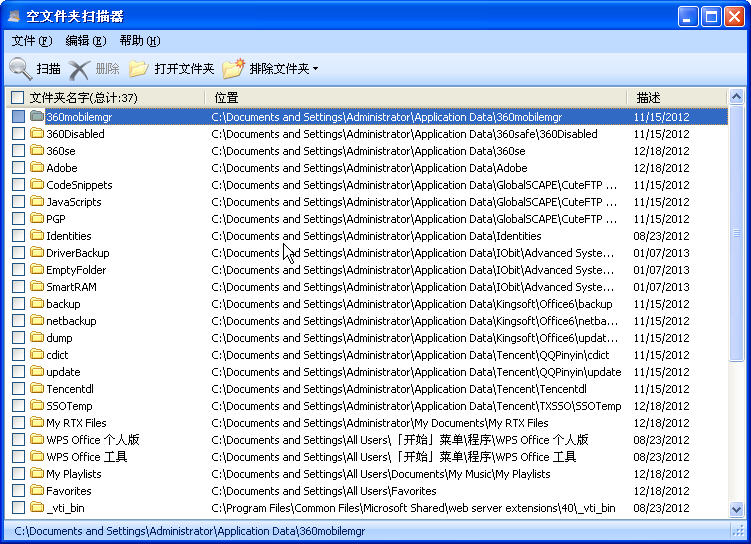This screenshot has height=544, width=751.
Task: Click the status bar path text
Action: (x=190, y=531)
